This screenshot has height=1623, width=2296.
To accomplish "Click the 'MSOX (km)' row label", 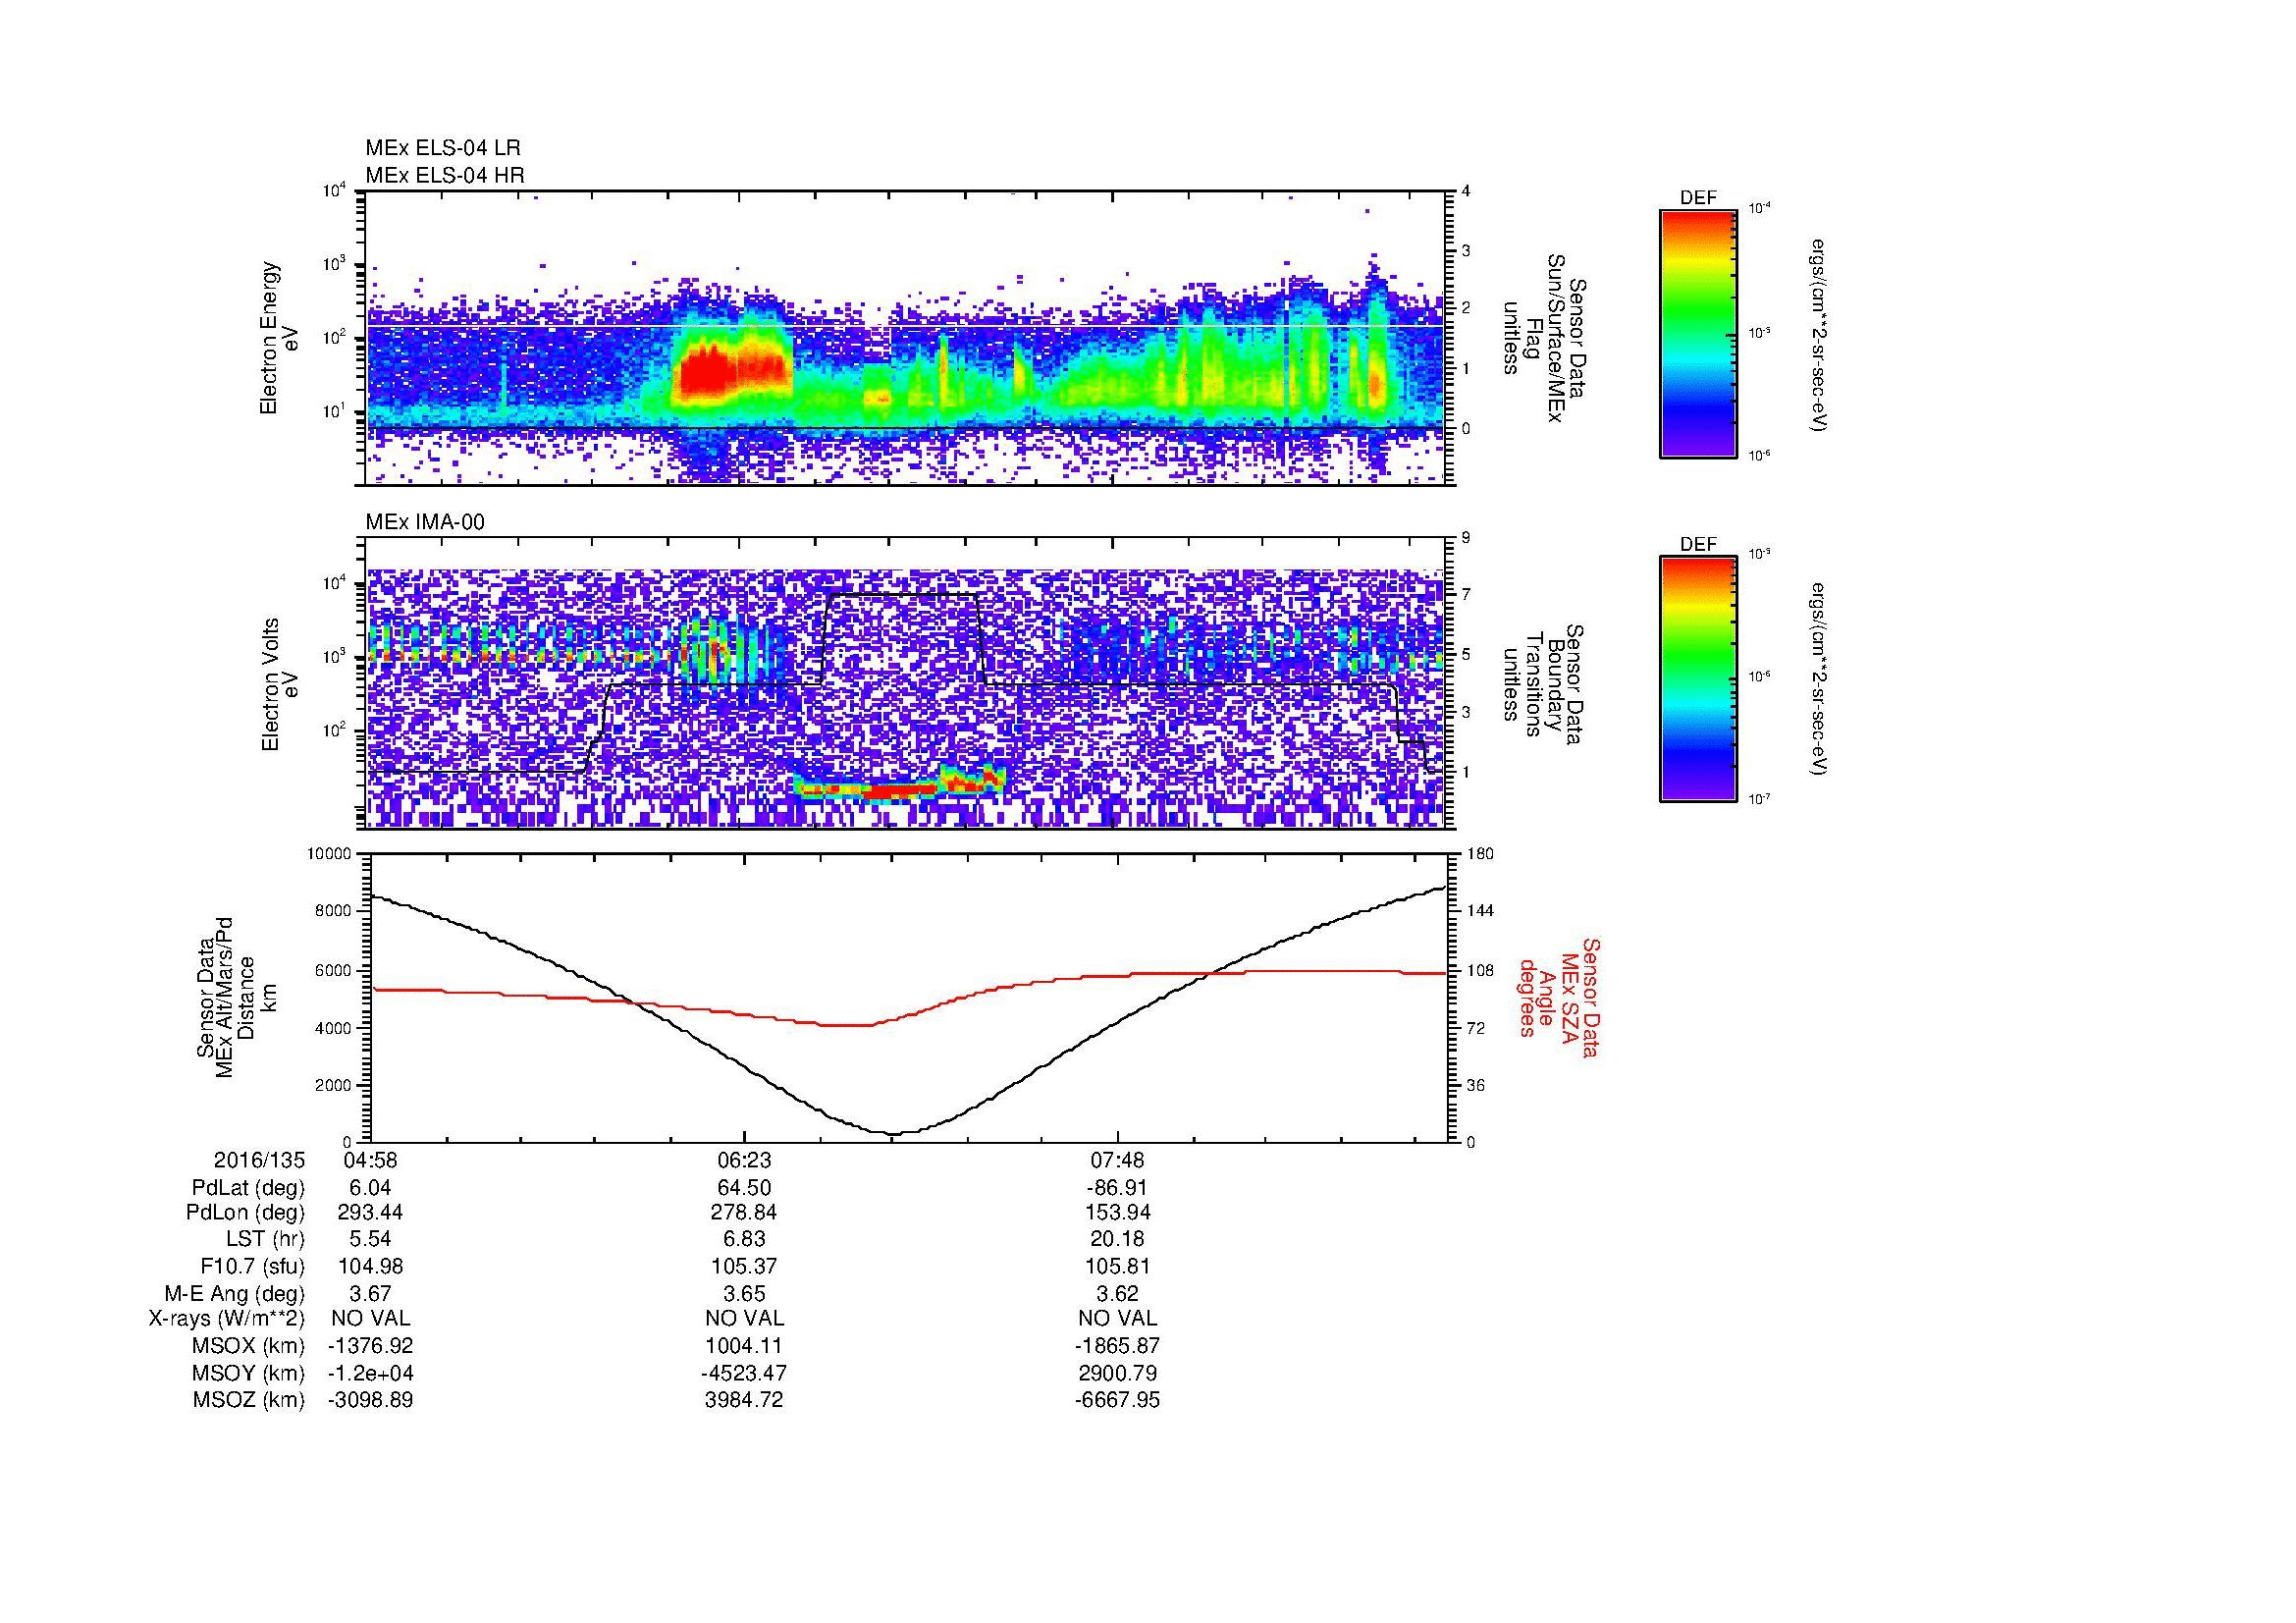I will coord(248,1346).
